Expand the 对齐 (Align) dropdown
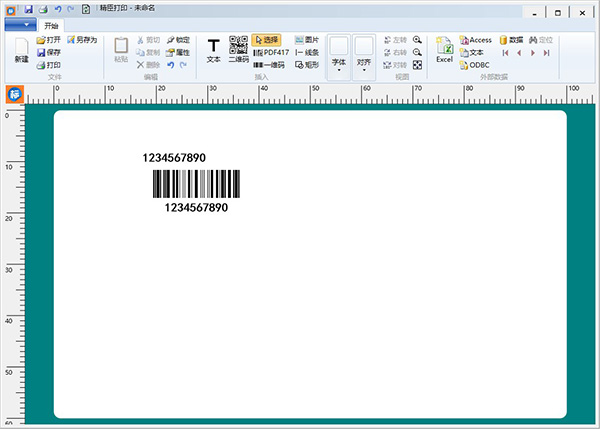600x429 pixels. [x=364, y=57]
